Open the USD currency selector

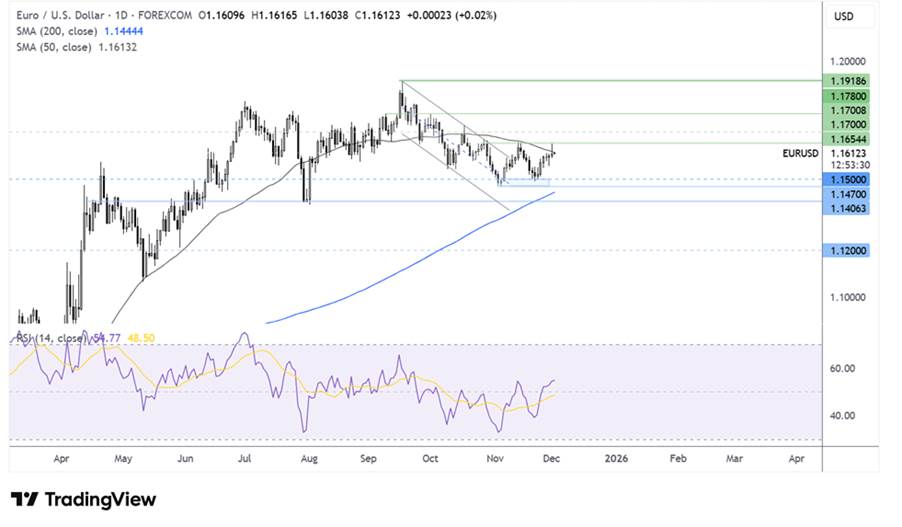[x=843, y=17]
